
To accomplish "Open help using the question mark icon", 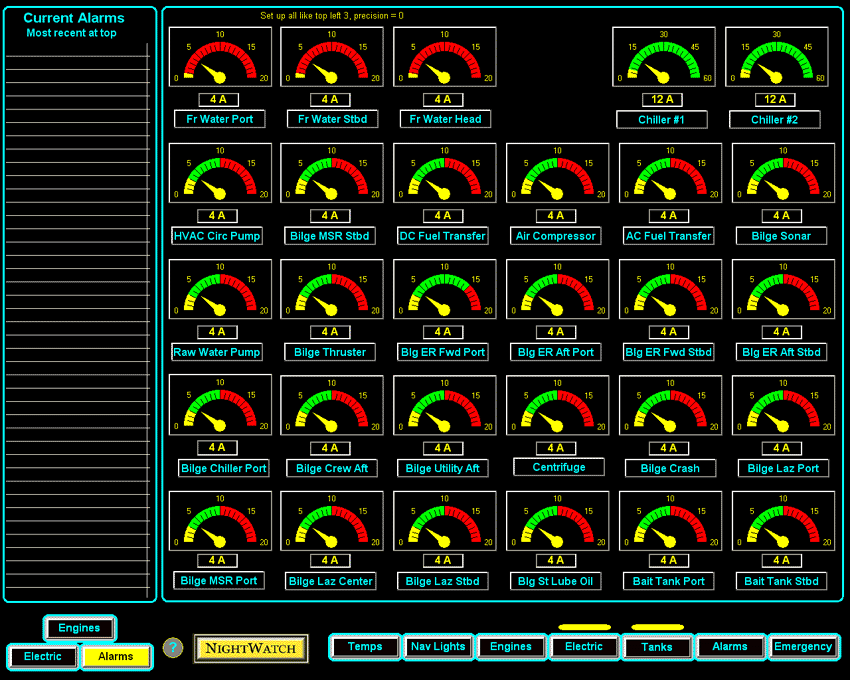I will point(172,648).
